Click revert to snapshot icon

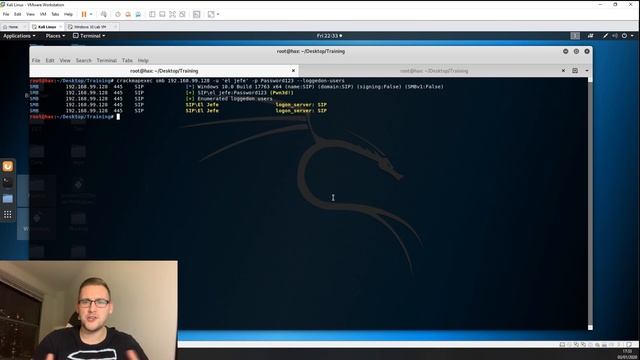coord(128,14)
